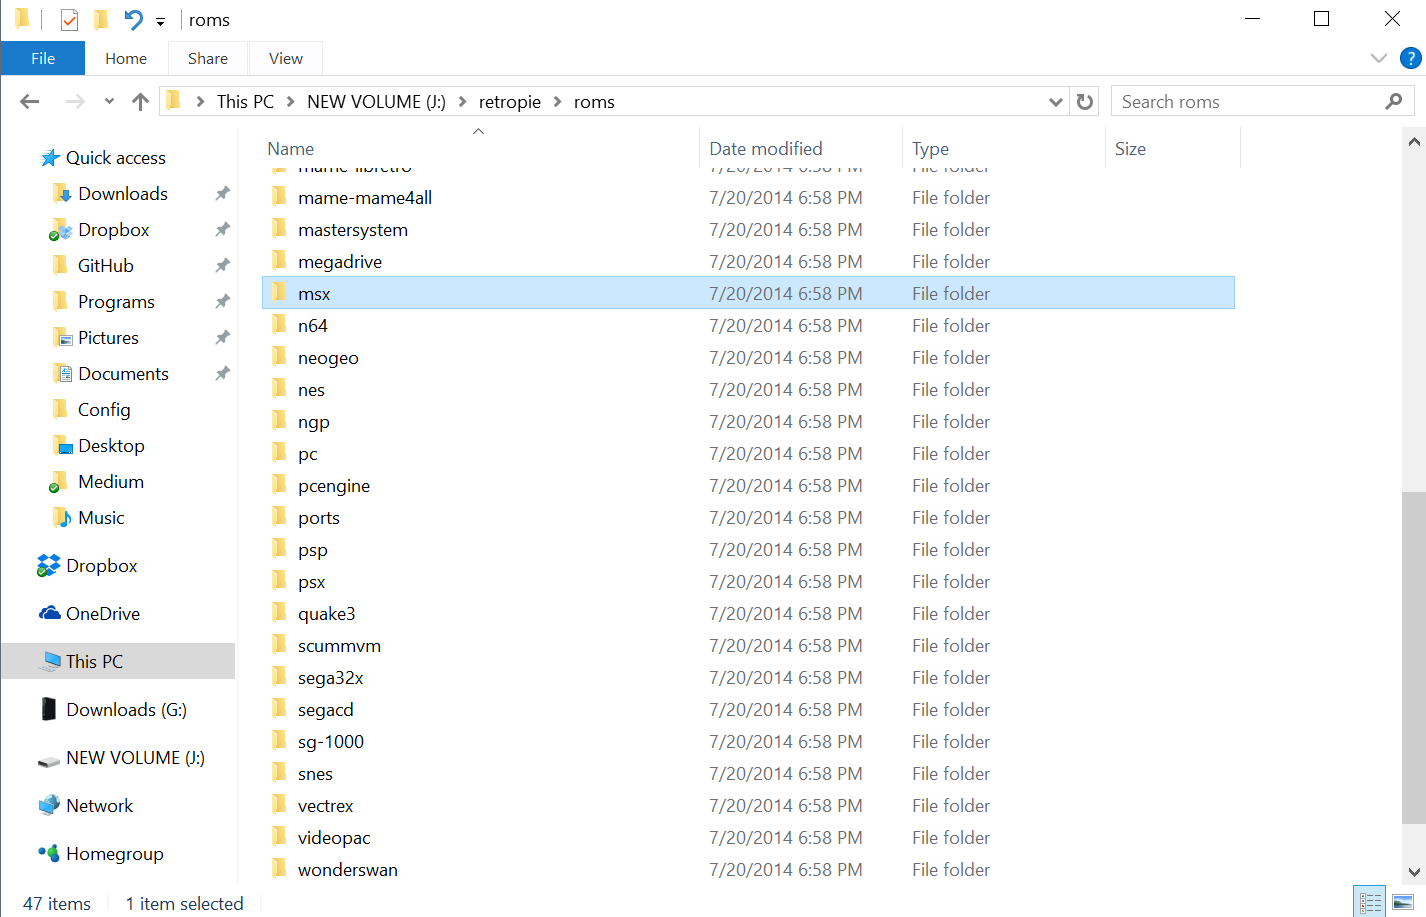Switch to Details view icon in status bar
The image size is (1426, 917).
tap(1370, 902)
